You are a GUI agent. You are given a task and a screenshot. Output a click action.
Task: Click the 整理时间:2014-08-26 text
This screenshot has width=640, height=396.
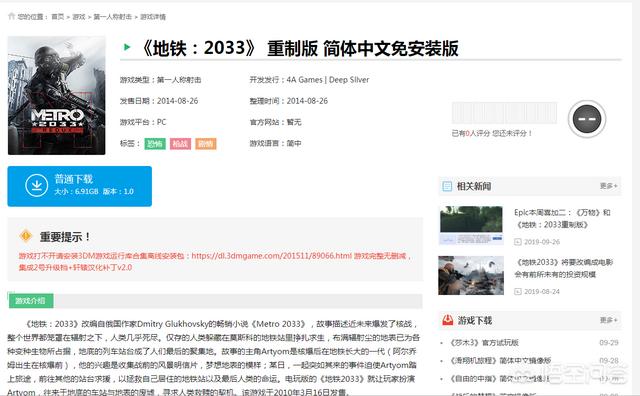pyautogui.click(x=289, y=101)
